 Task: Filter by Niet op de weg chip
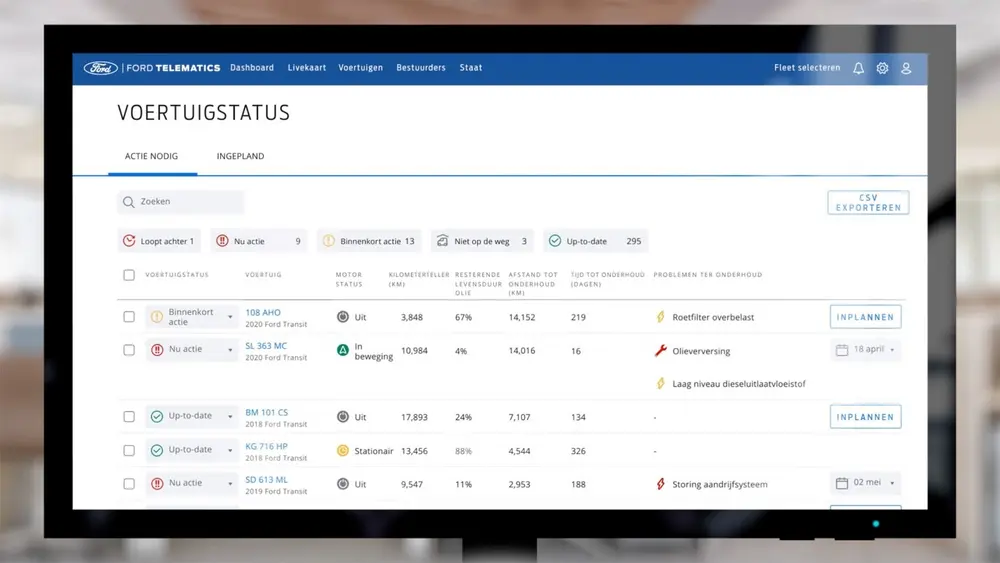point(482,241)
